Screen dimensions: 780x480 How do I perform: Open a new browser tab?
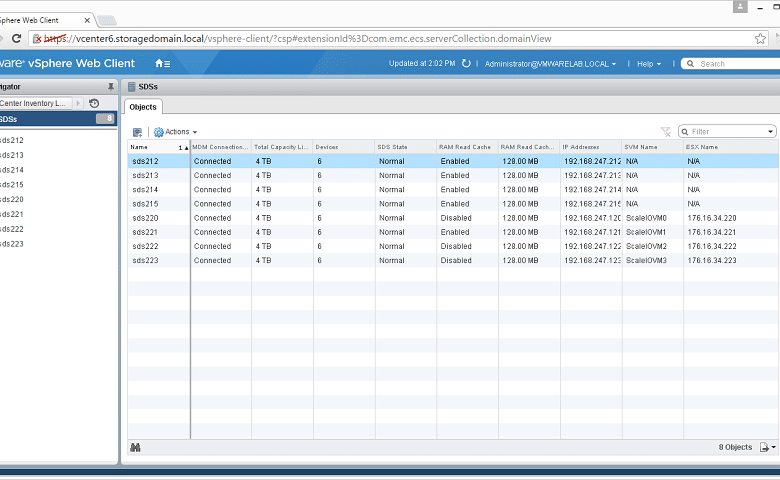[x=106, y=20]
